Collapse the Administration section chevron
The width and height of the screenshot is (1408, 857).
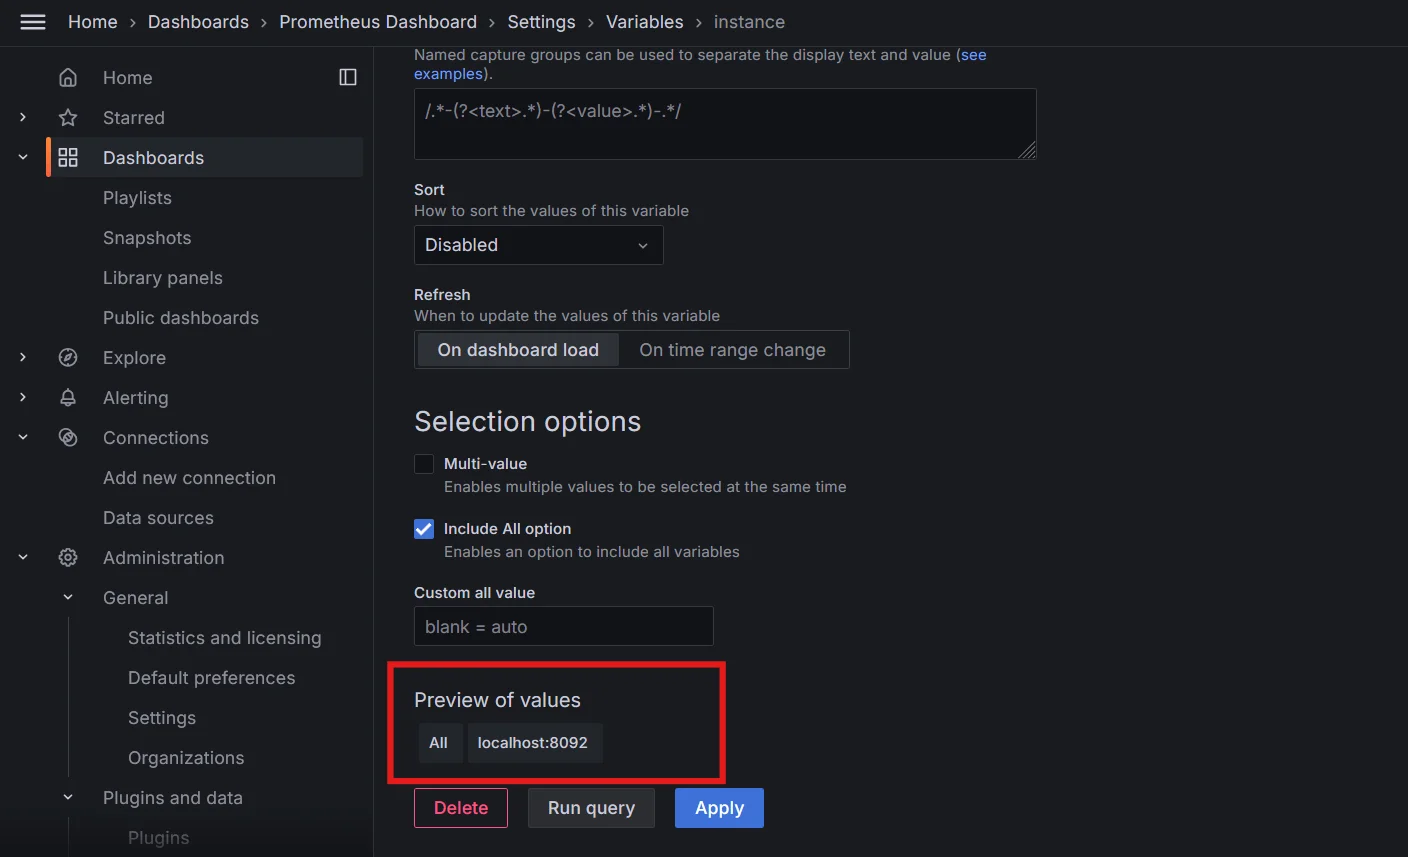[23, 558]
